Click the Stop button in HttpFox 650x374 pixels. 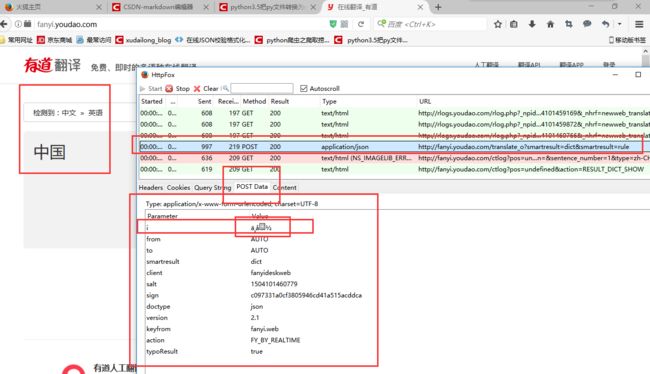(178, 88)
